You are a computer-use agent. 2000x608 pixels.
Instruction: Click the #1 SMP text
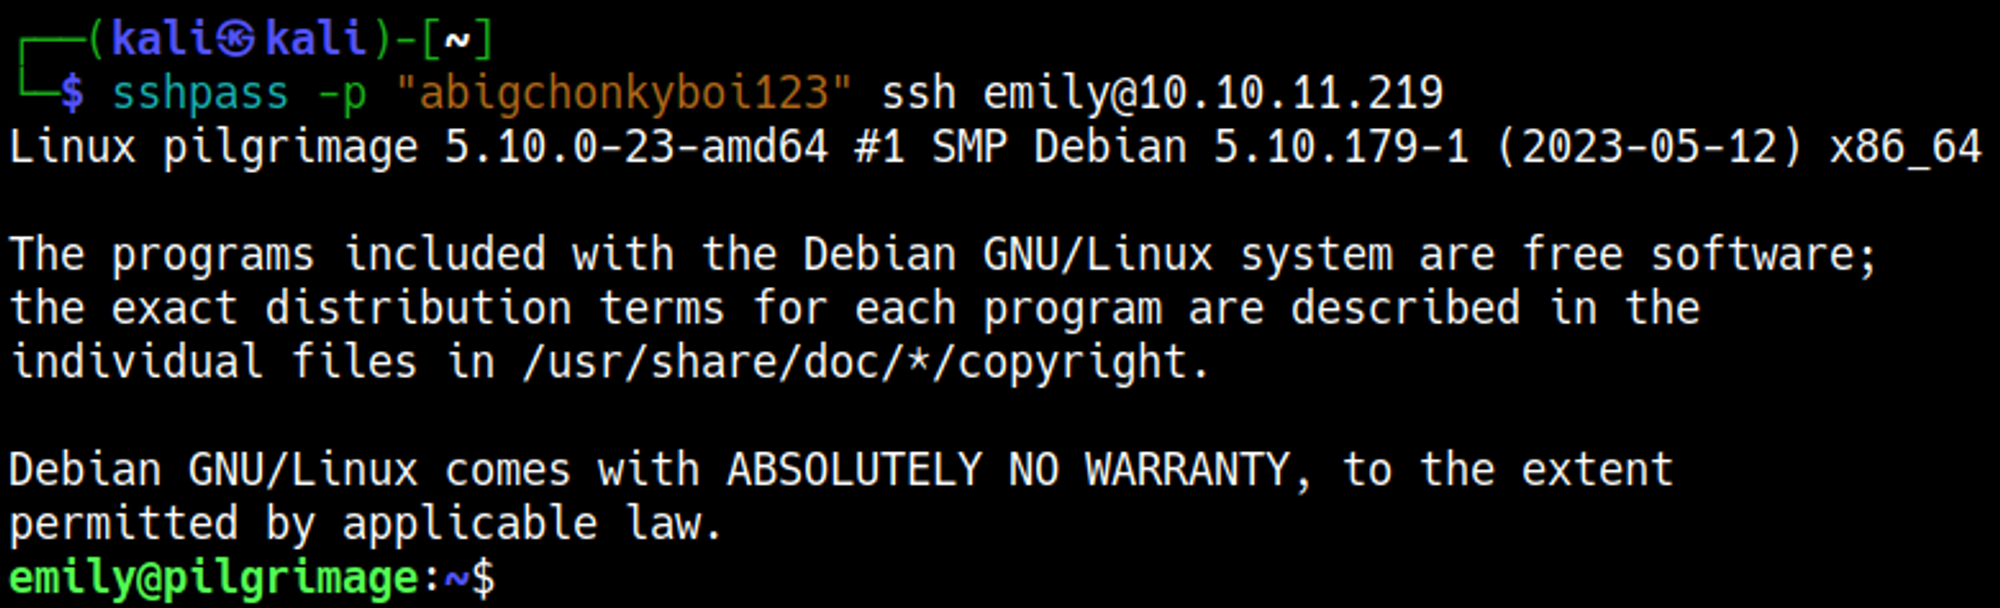(x=930, y=147)
